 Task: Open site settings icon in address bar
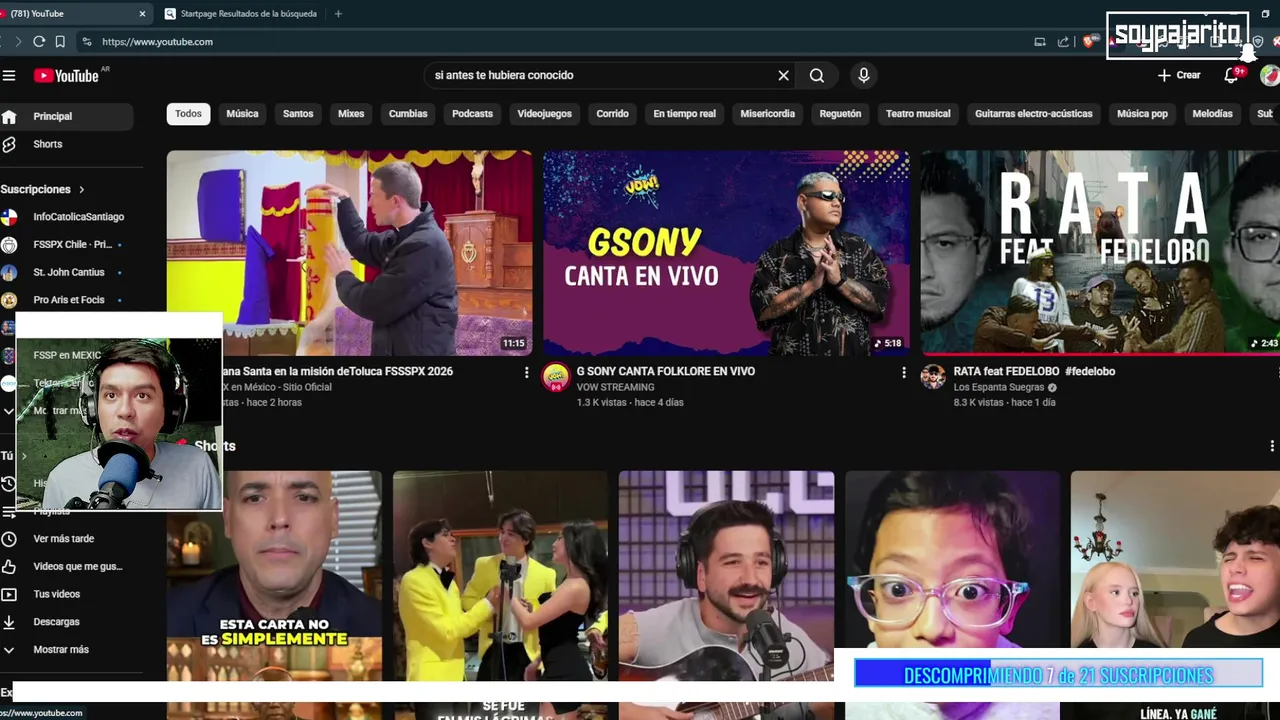point(87,42)
